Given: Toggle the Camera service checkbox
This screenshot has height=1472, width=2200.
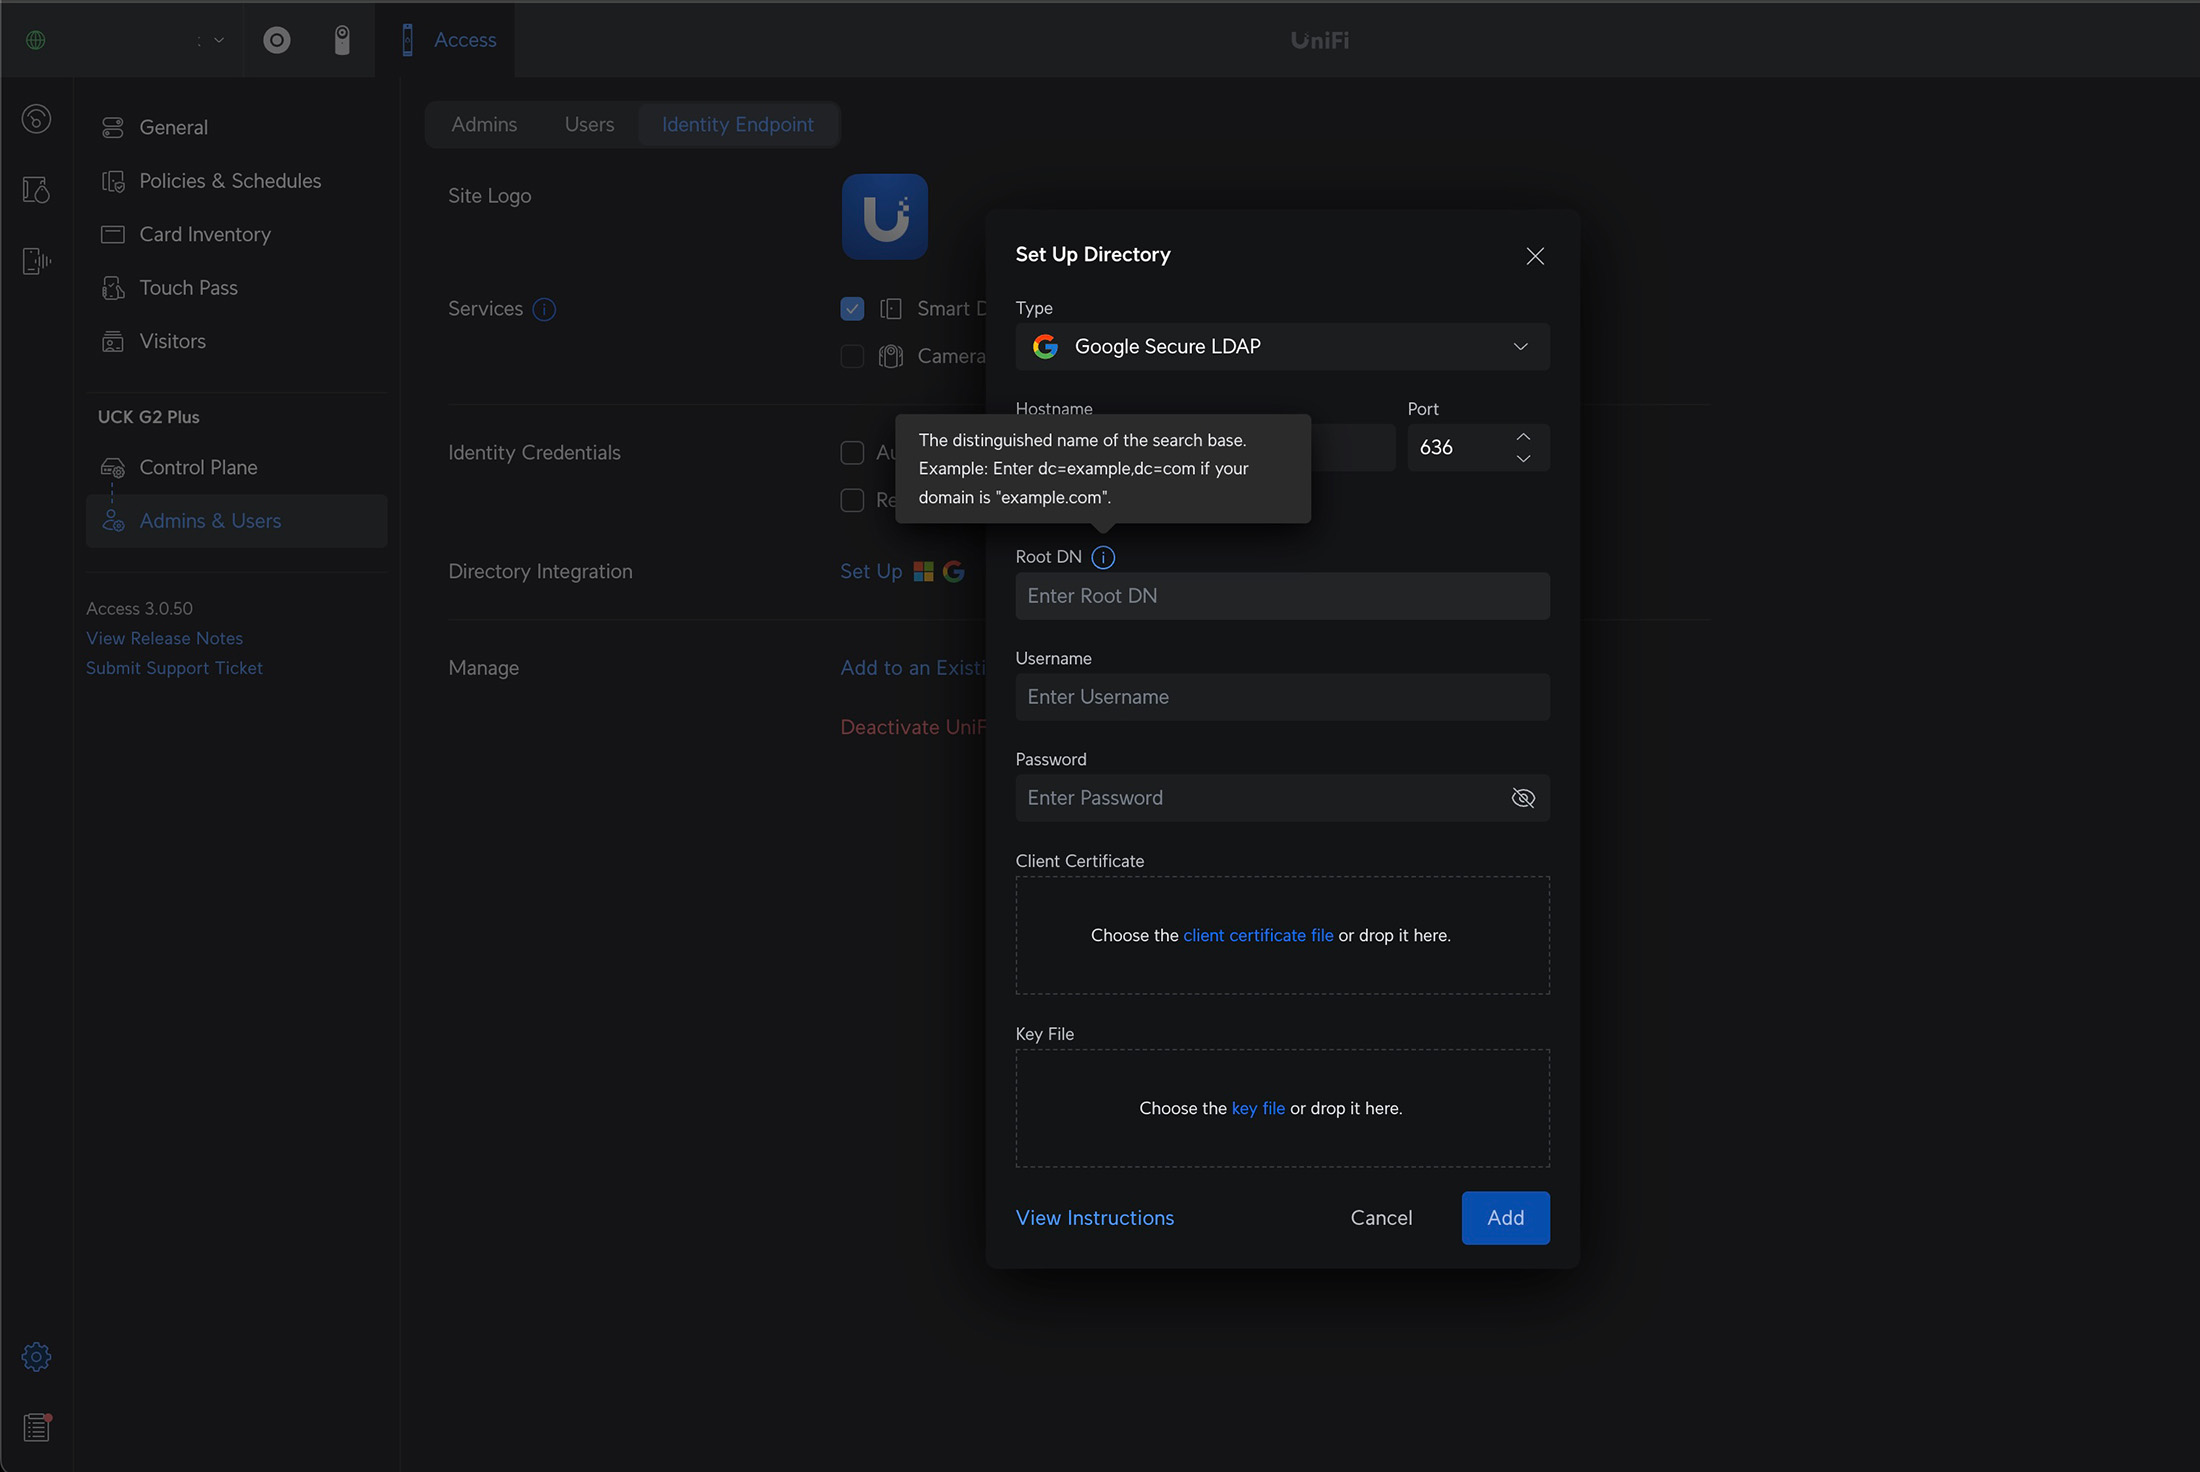Looking at the screenshot, I should click(x=852, y=356).
